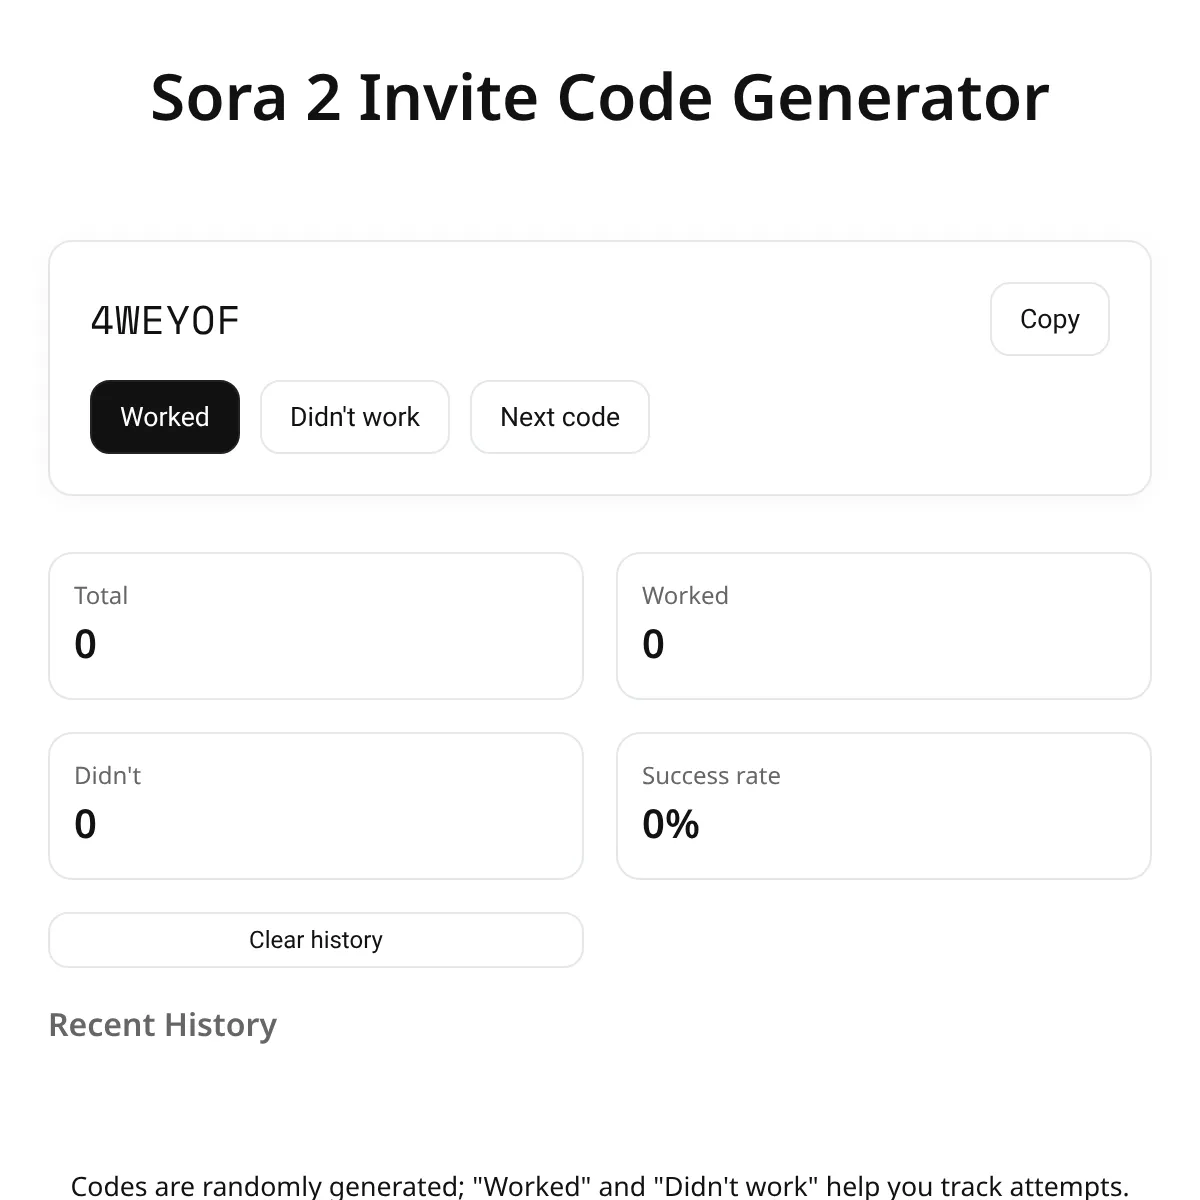
Task: Click the Success rate label
Action: 711,775
